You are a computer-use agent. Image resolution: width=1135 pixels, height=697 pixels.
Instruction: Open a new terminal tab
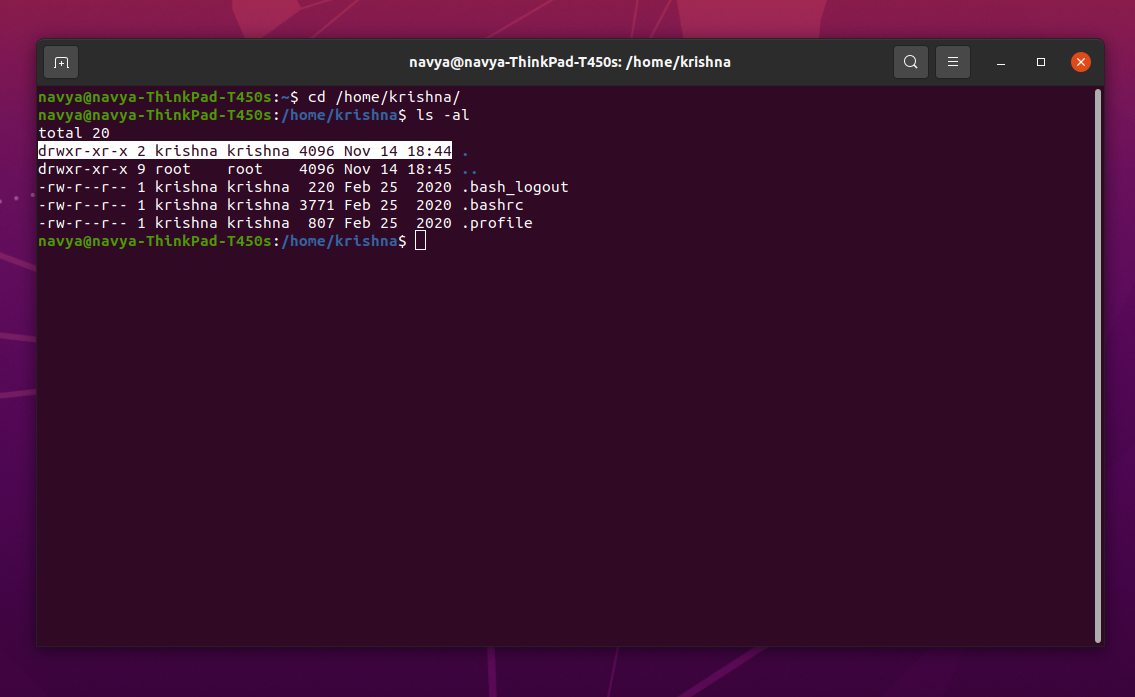[x=62, y=62]
